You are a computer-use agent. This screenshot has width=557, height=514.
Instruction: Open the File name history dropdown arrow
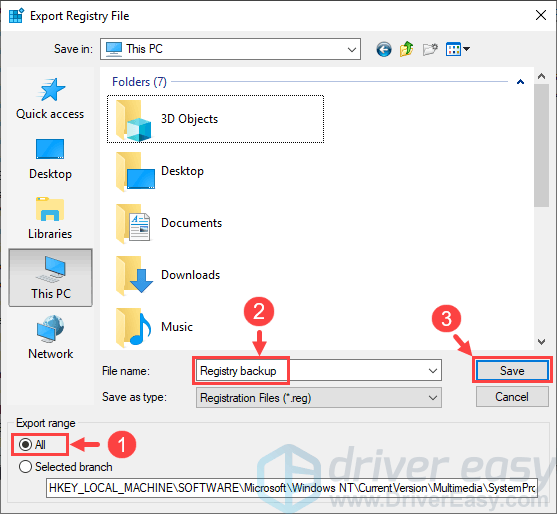(433, 371)
